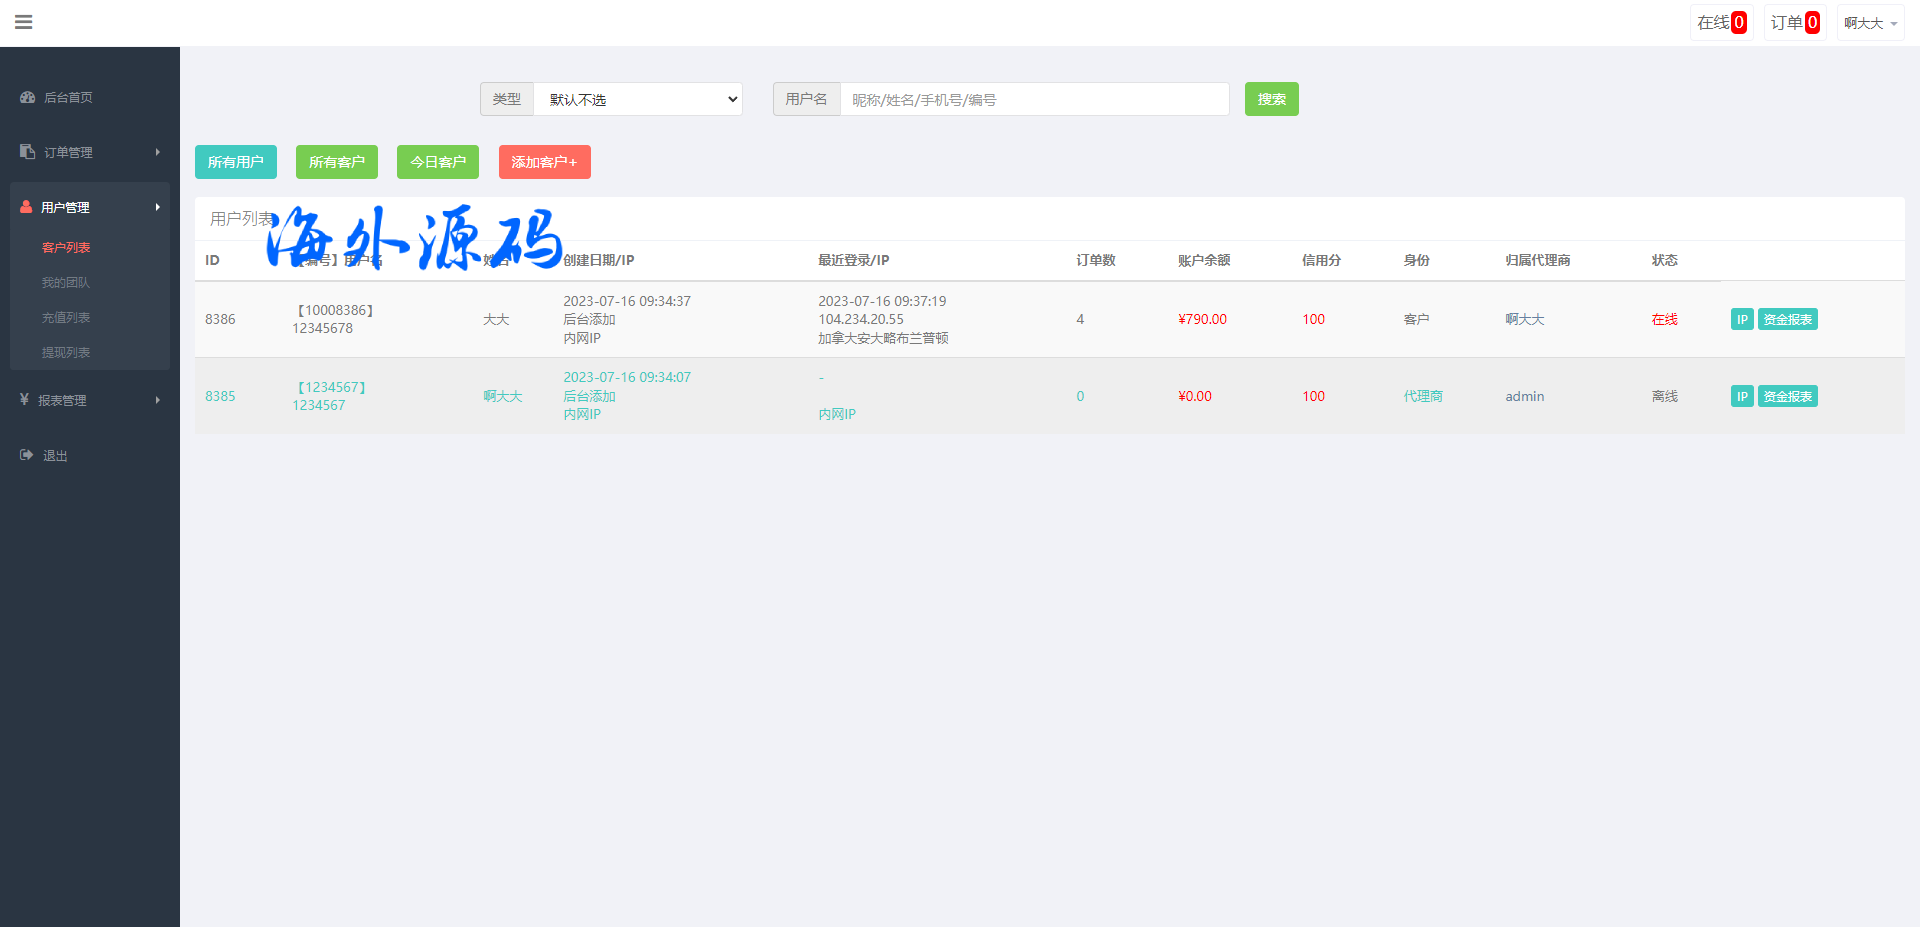Focus the 用户名 search input field
1920x927 pixels.
pos(1034,99)
